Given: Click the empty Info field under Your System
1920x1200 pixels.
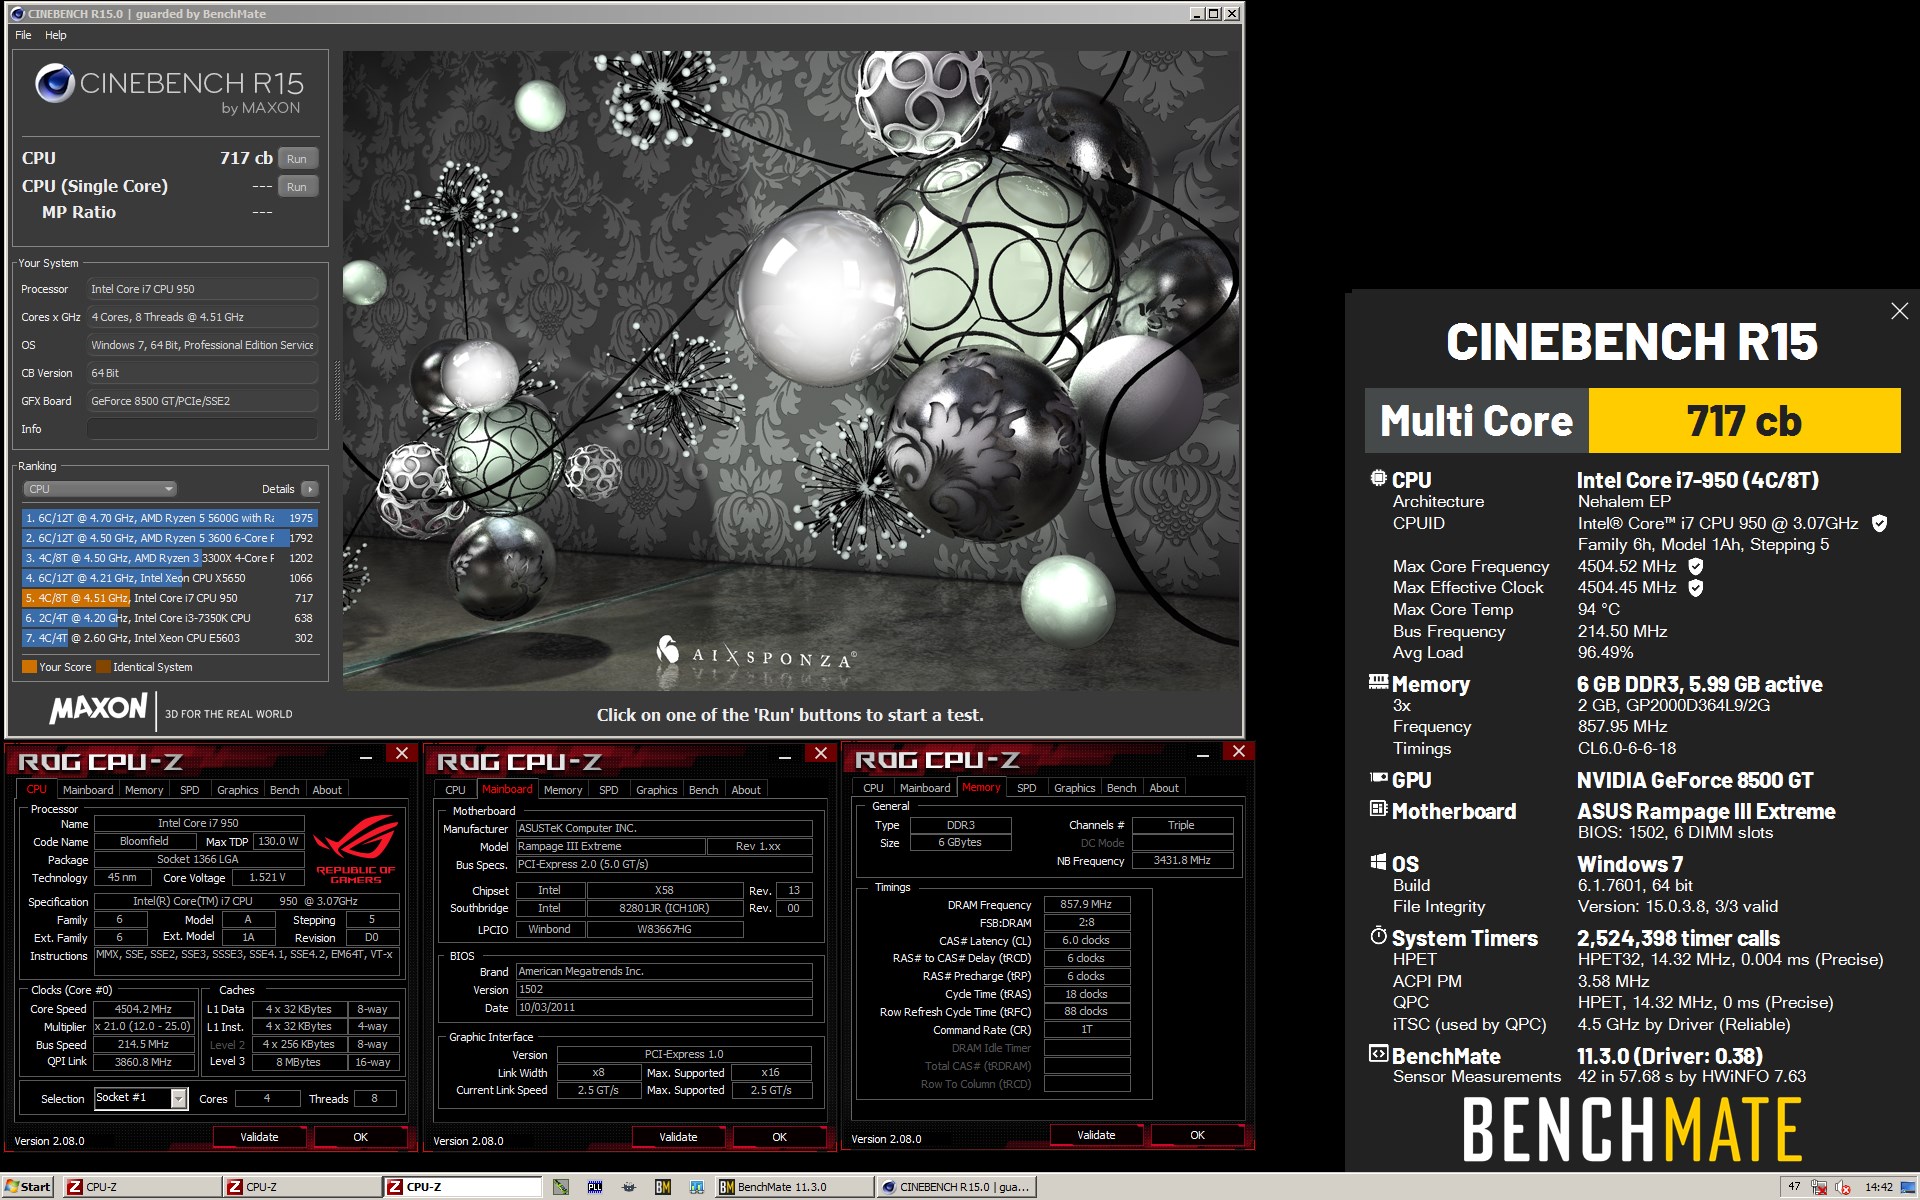Looking at the screenshot, I should 202,429.
